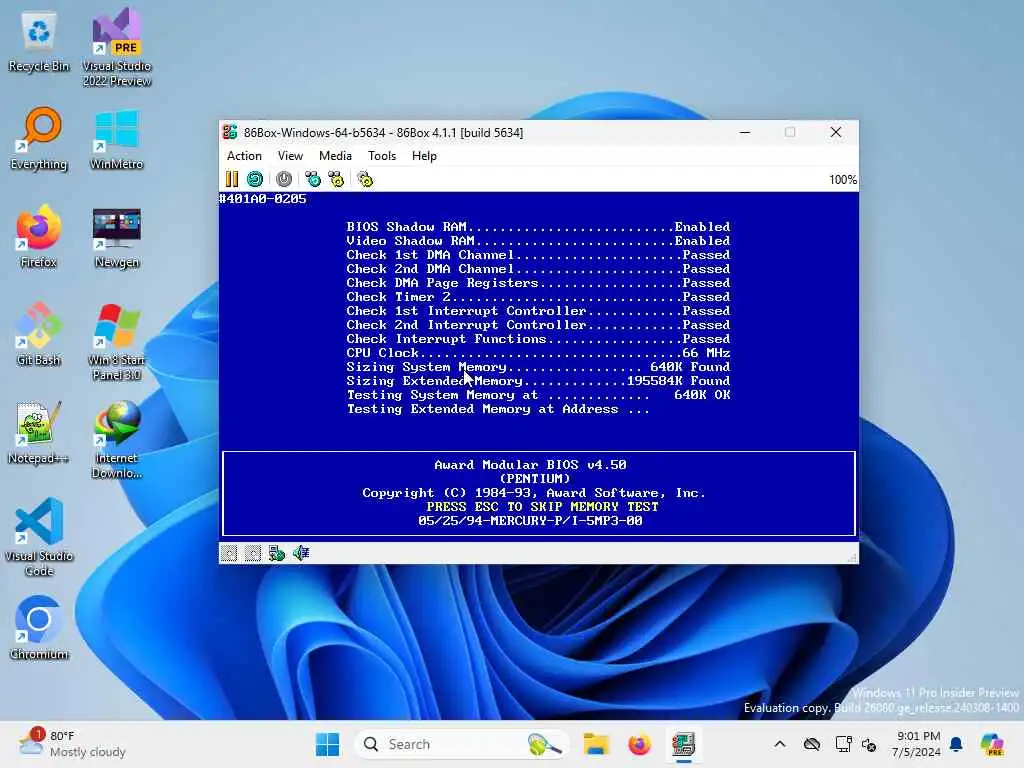Open the clock showing 9:01 PM
Viewport: 1024px width, 768px height.
(x=917, y=744)
